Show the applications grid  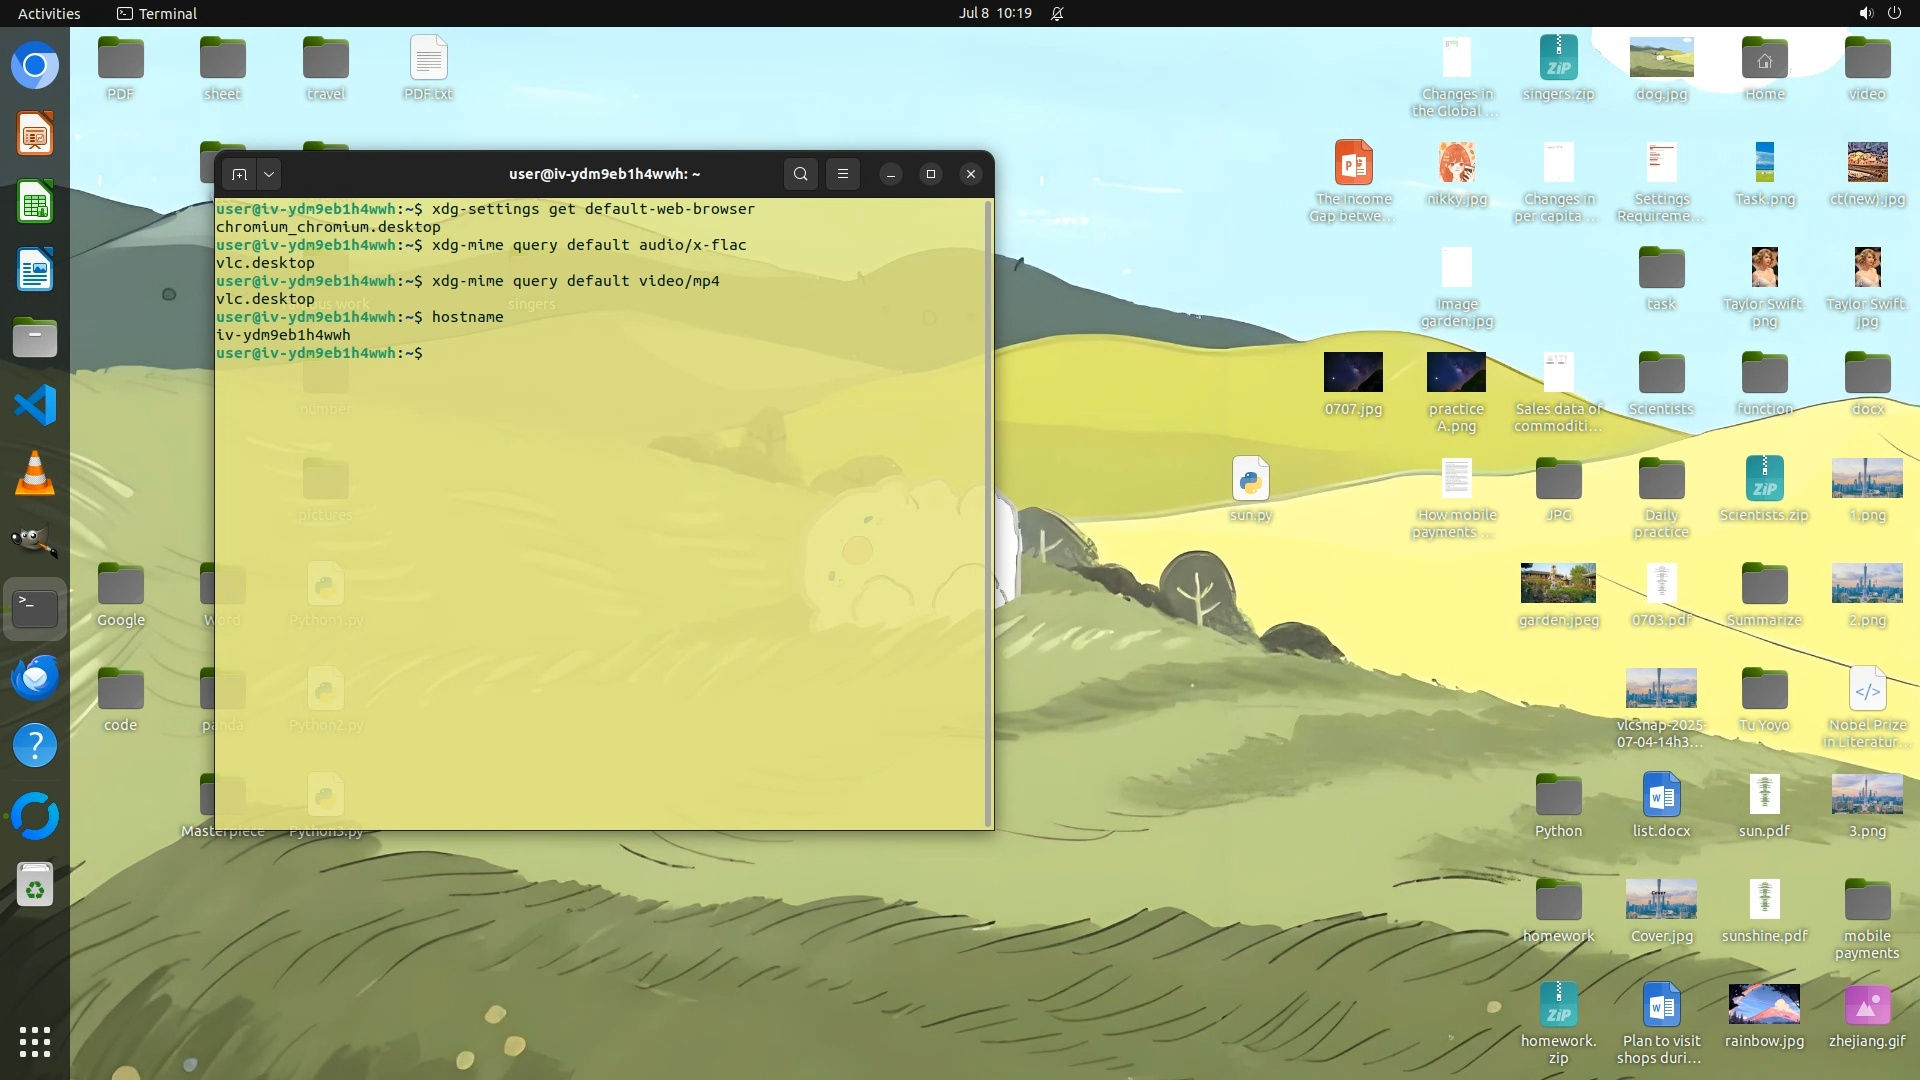coord(35,1041)
